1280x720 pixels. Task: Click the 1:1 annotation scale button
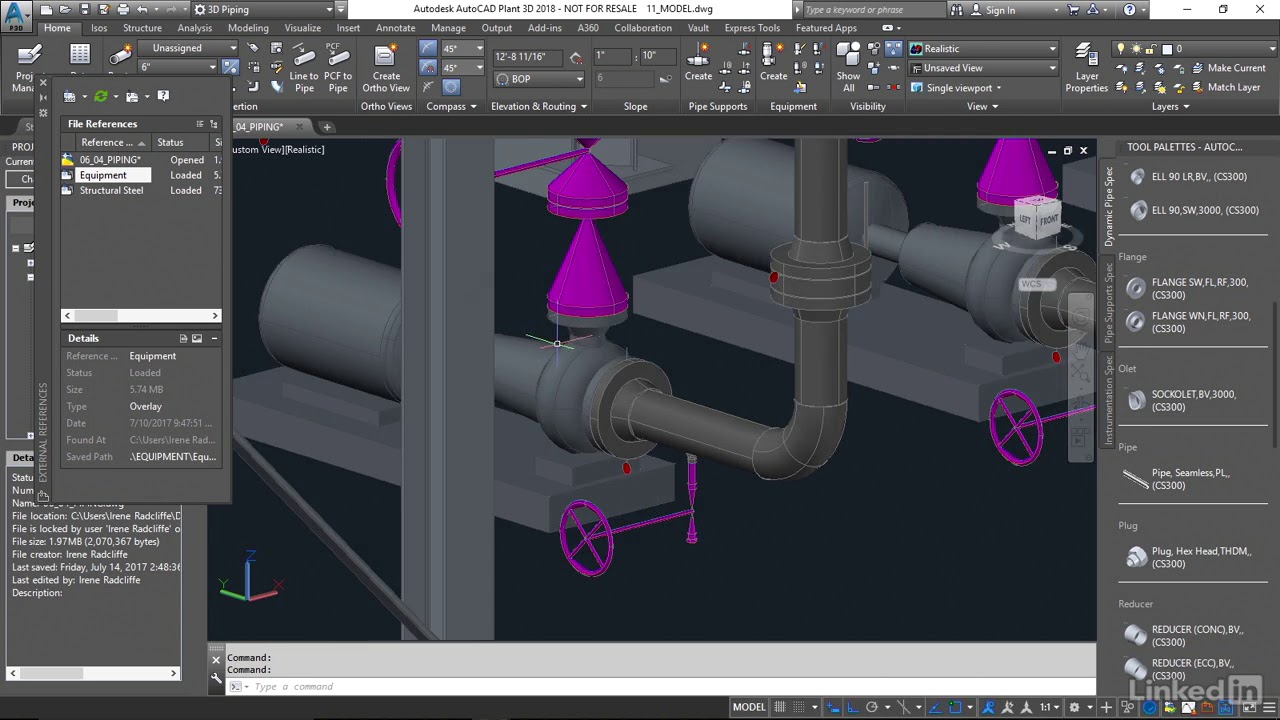pos(1048,707)
